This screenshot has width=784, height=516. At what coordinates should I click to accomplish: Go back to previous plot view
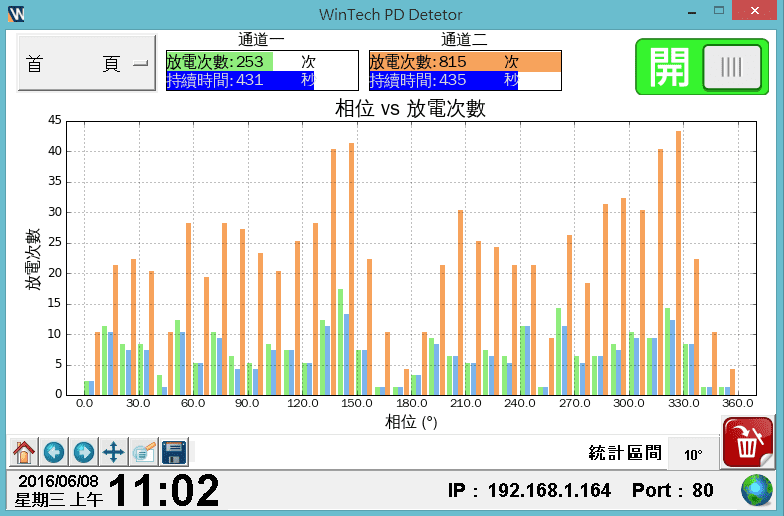pos(53,452)
